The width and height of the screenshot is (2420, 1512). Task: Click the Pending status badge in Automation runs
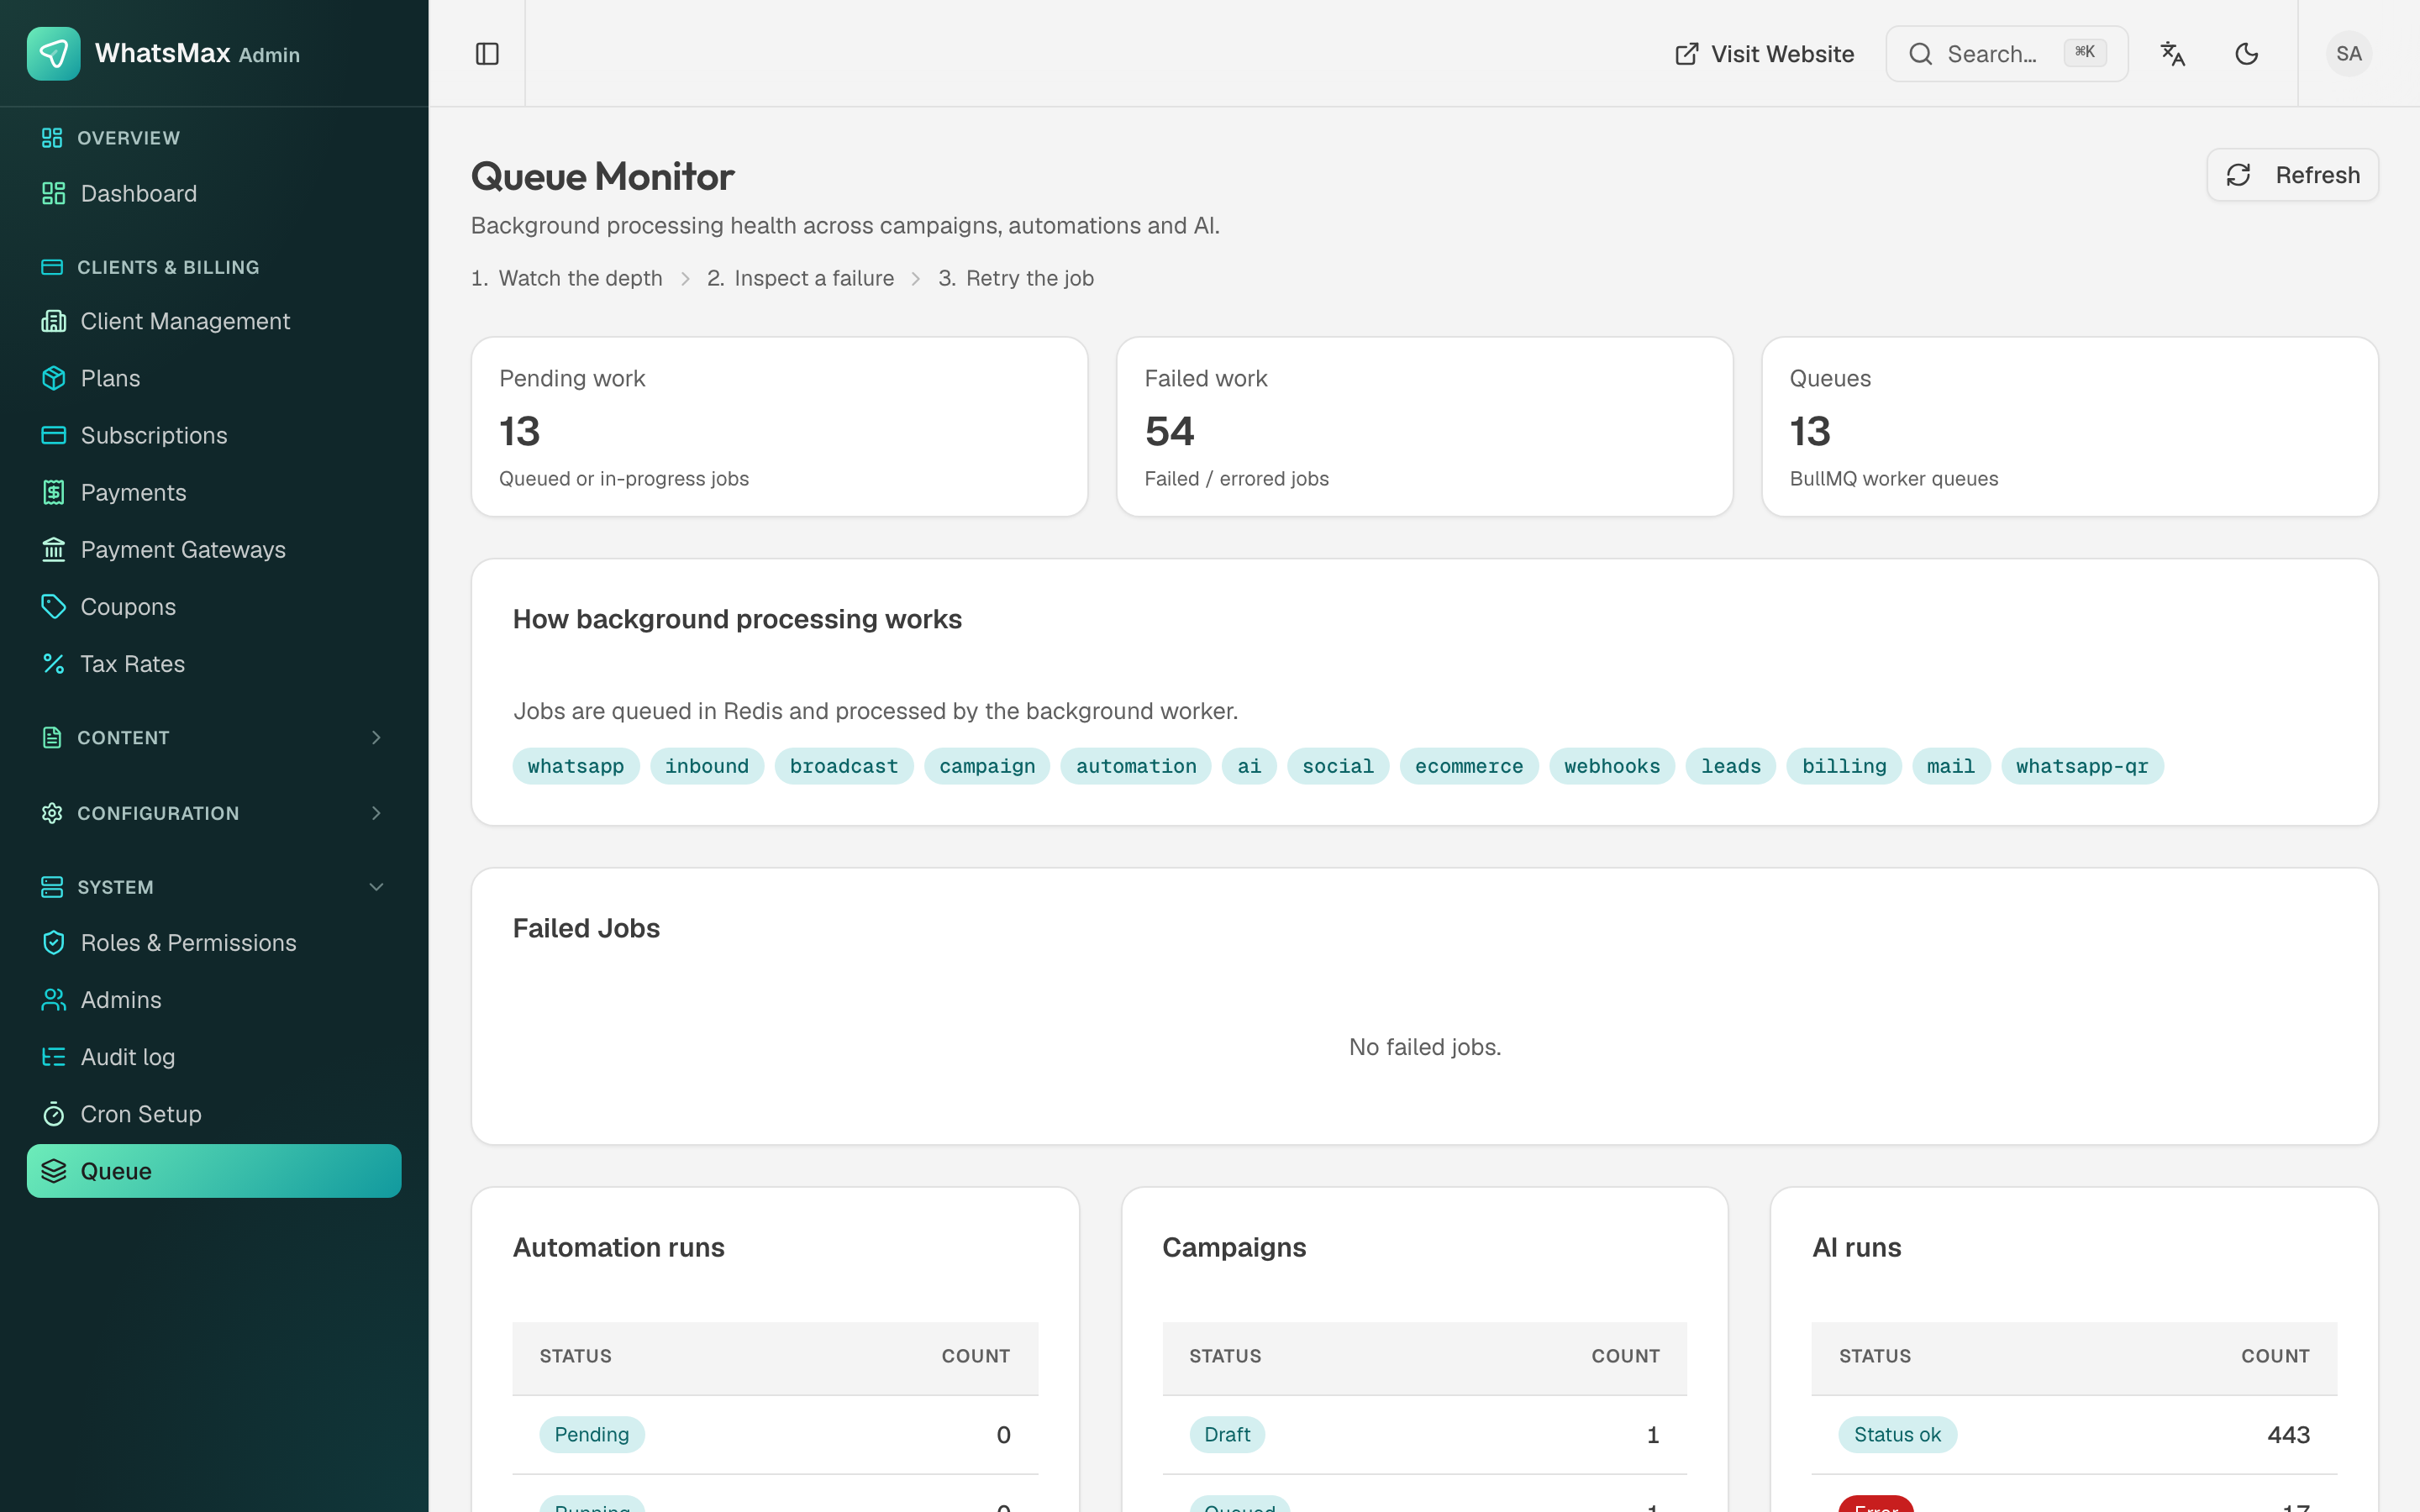pyautogui.click(x=592, y=1434)
